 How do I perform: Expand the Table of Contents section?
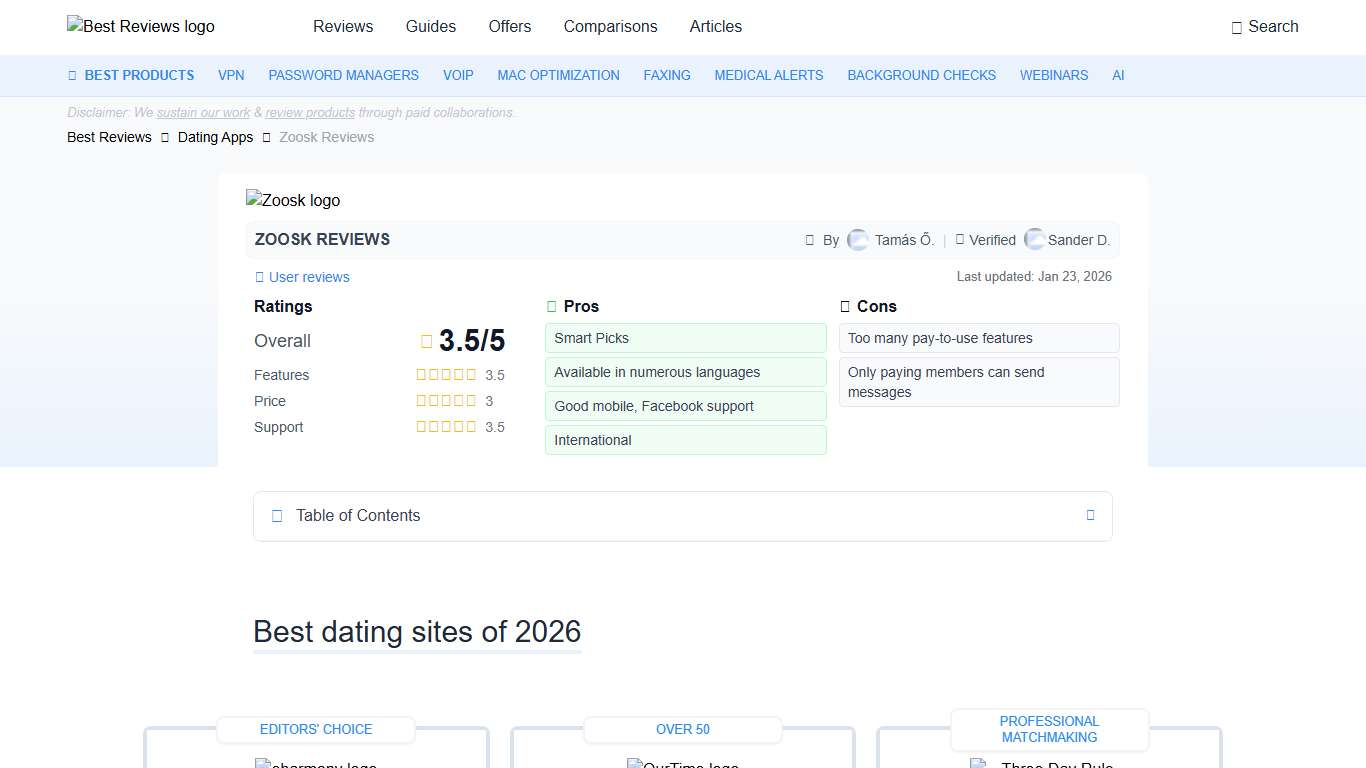click(x=1090, y=515)
